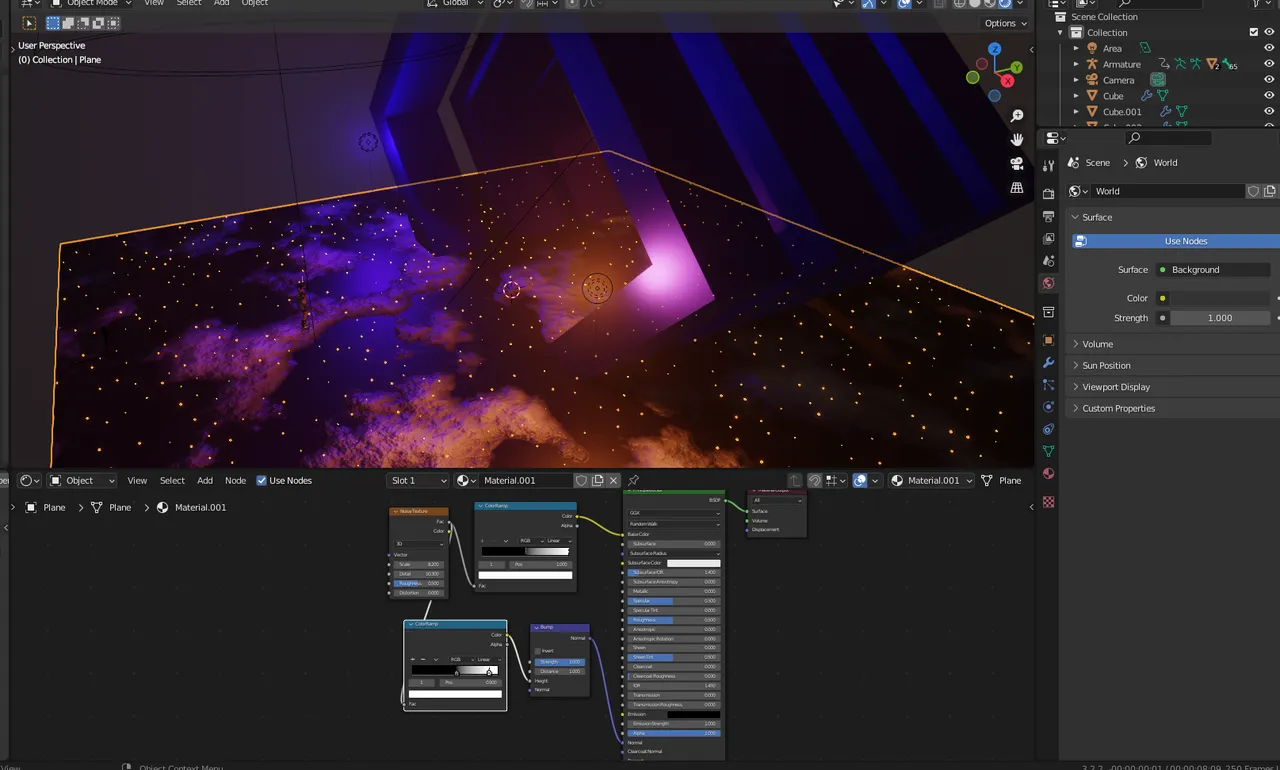Screen dimensions: 1280x770
Task: Toggle Collection exclude checkbox in outliner
Action: point(1254,32)
